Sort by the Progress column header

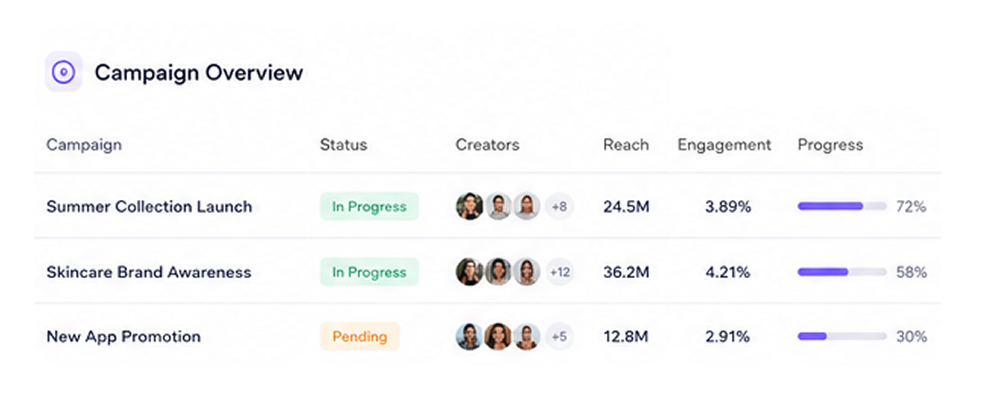(x=830, y=145)
